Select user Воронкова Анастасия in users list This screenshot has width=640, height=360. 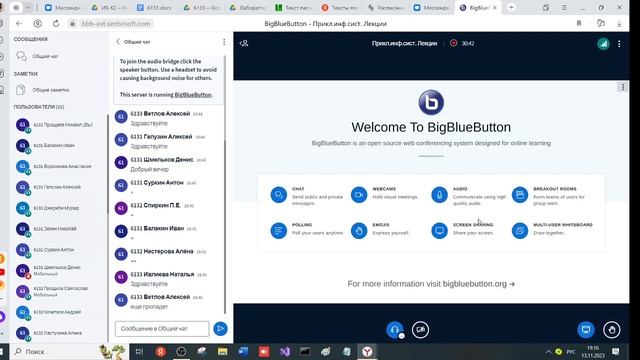tap(59, 167)
